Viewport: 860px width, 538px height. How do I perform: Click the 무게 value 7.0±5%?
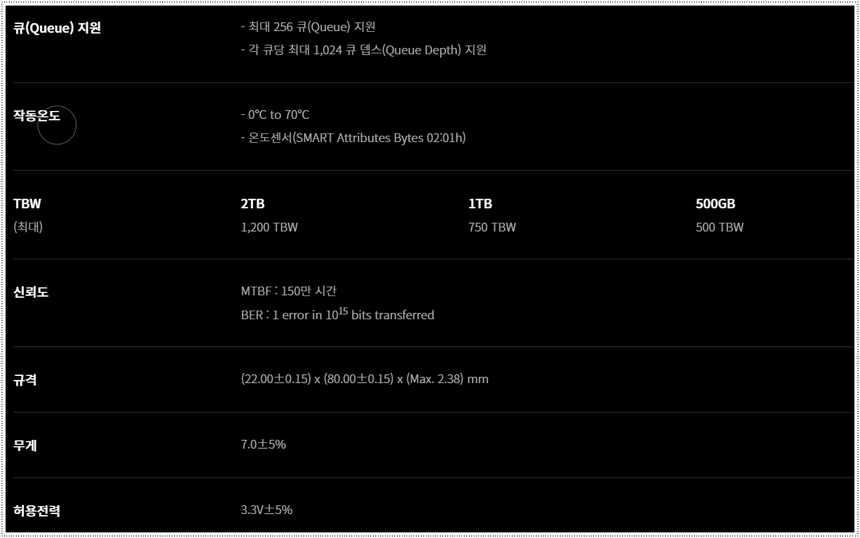pyautogui.click(x=263, y=444)
